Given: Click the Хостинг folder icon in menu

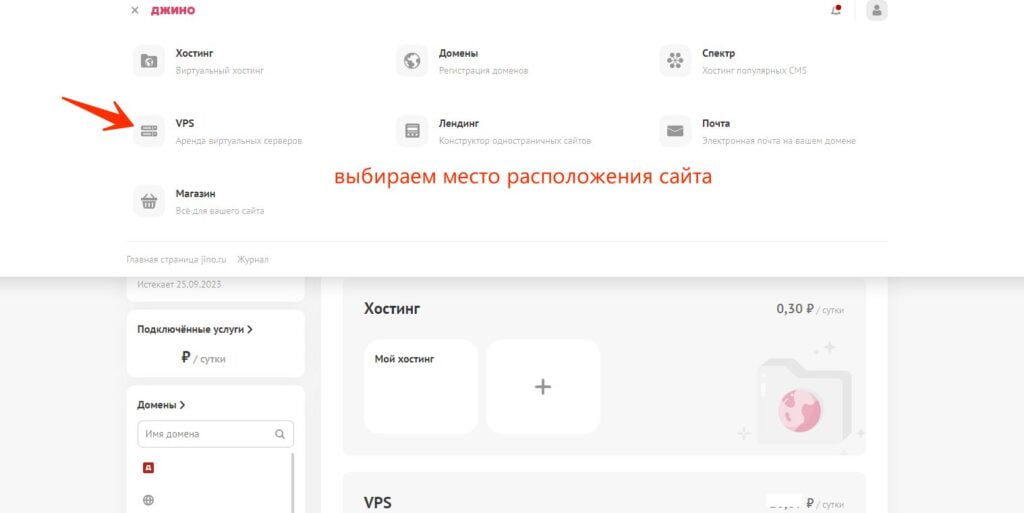Looking at the screenshot, I should click(x=149, y=61).
